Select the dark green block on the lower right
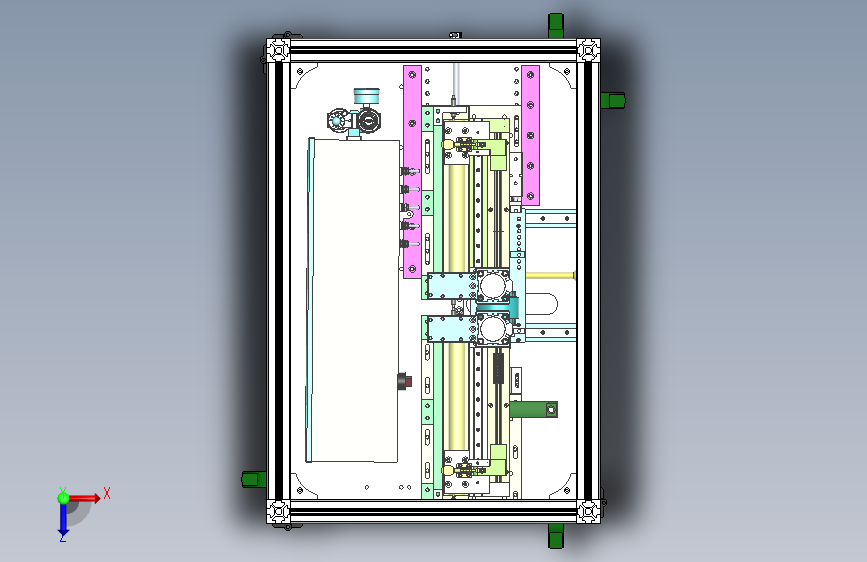Screen dimensions: 867x562 [534, 409]
